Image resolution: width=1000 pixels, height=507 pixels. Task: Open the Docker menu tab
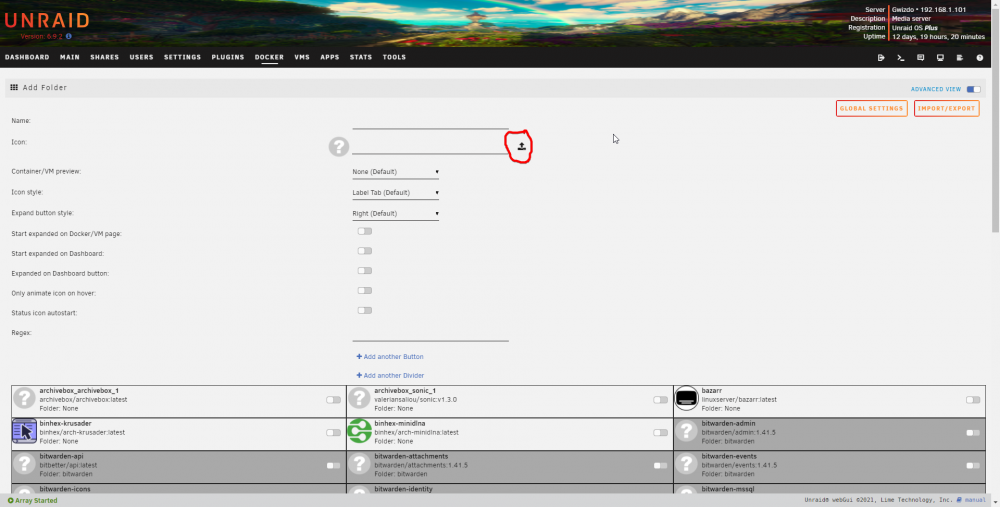269,57
